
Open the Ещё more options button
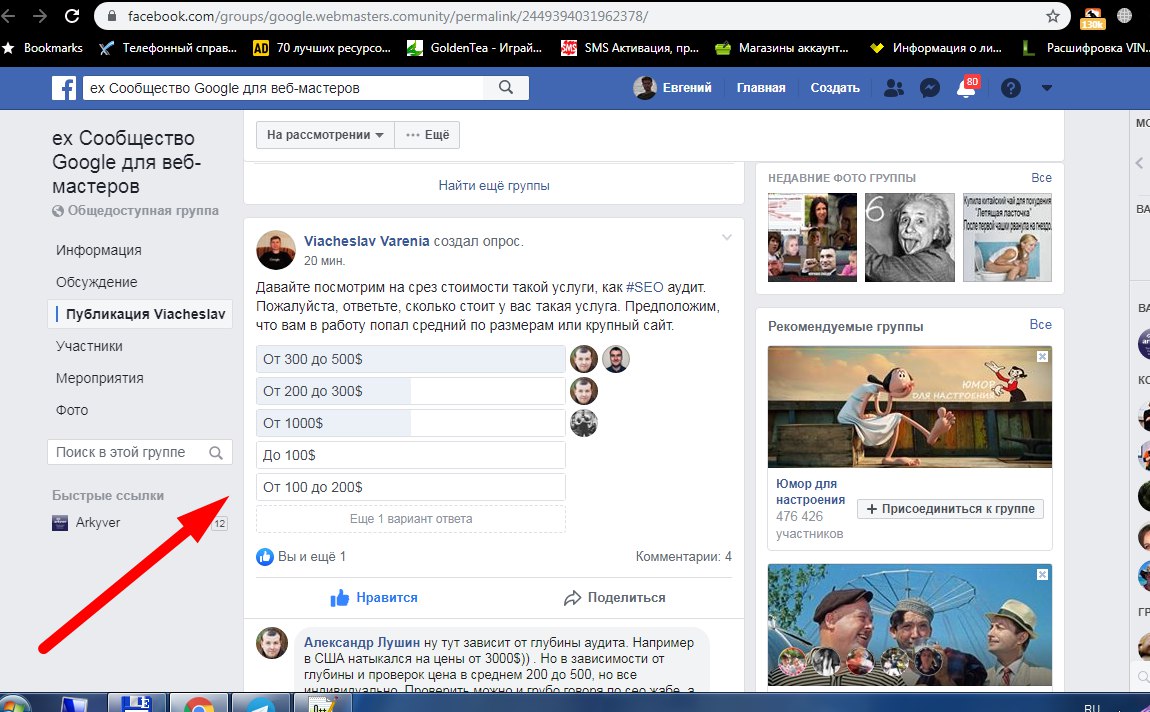pos(428,135)
